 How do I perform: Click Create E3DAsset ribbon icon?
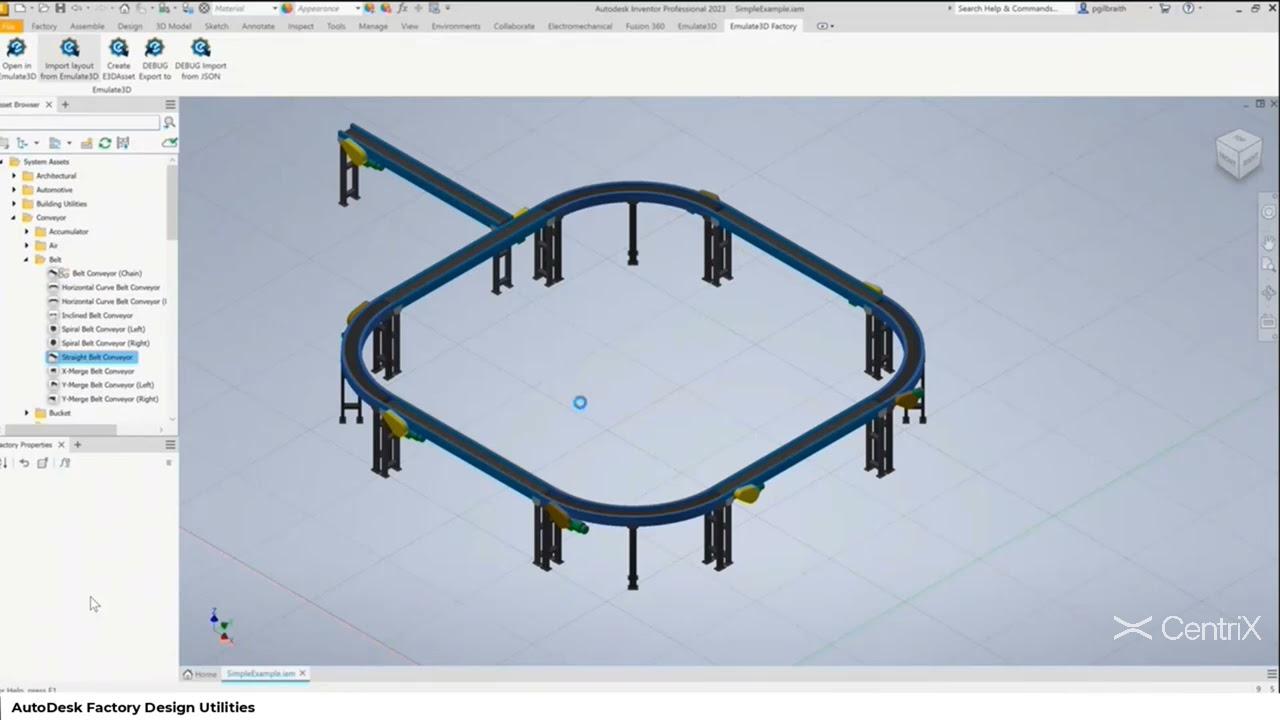point(118,59)
